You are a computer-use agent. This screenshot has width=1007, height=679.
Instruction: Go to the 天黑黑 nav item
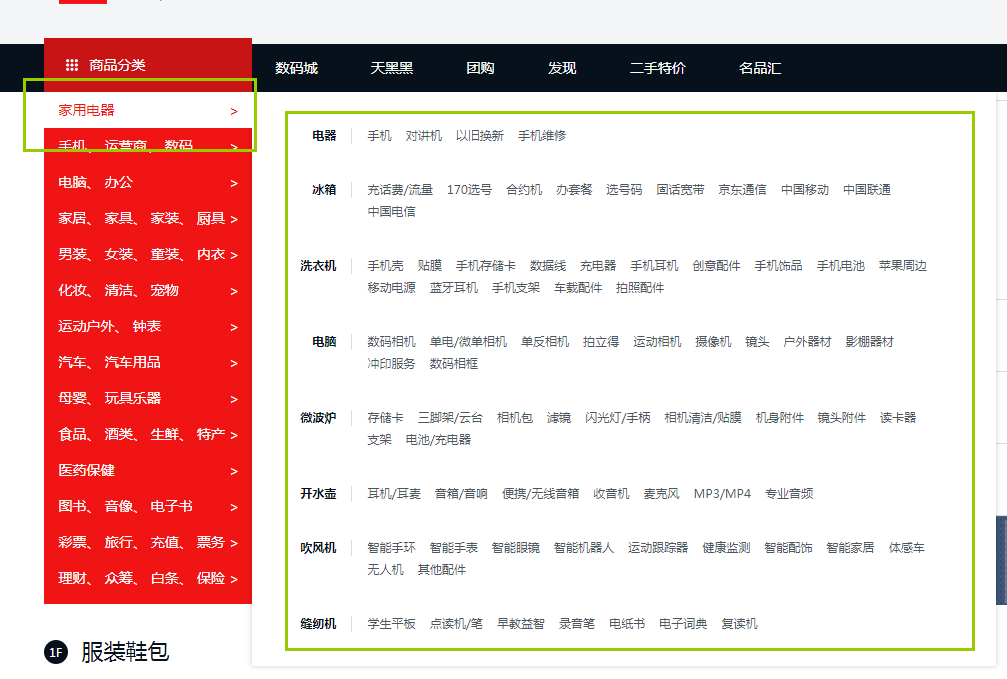(392, 68)
